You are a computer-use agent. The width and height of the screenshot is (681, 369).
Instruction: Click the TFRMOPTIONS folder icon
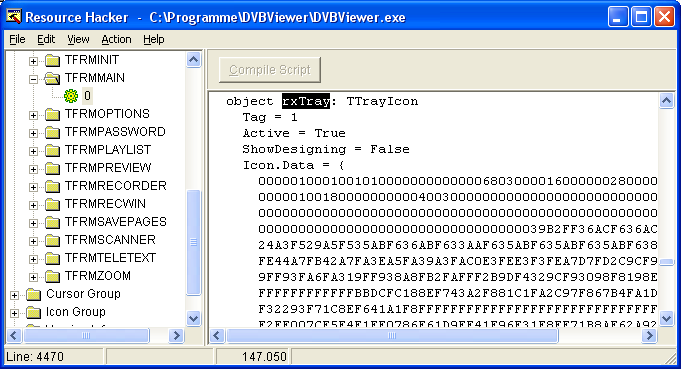pos(53,114)
